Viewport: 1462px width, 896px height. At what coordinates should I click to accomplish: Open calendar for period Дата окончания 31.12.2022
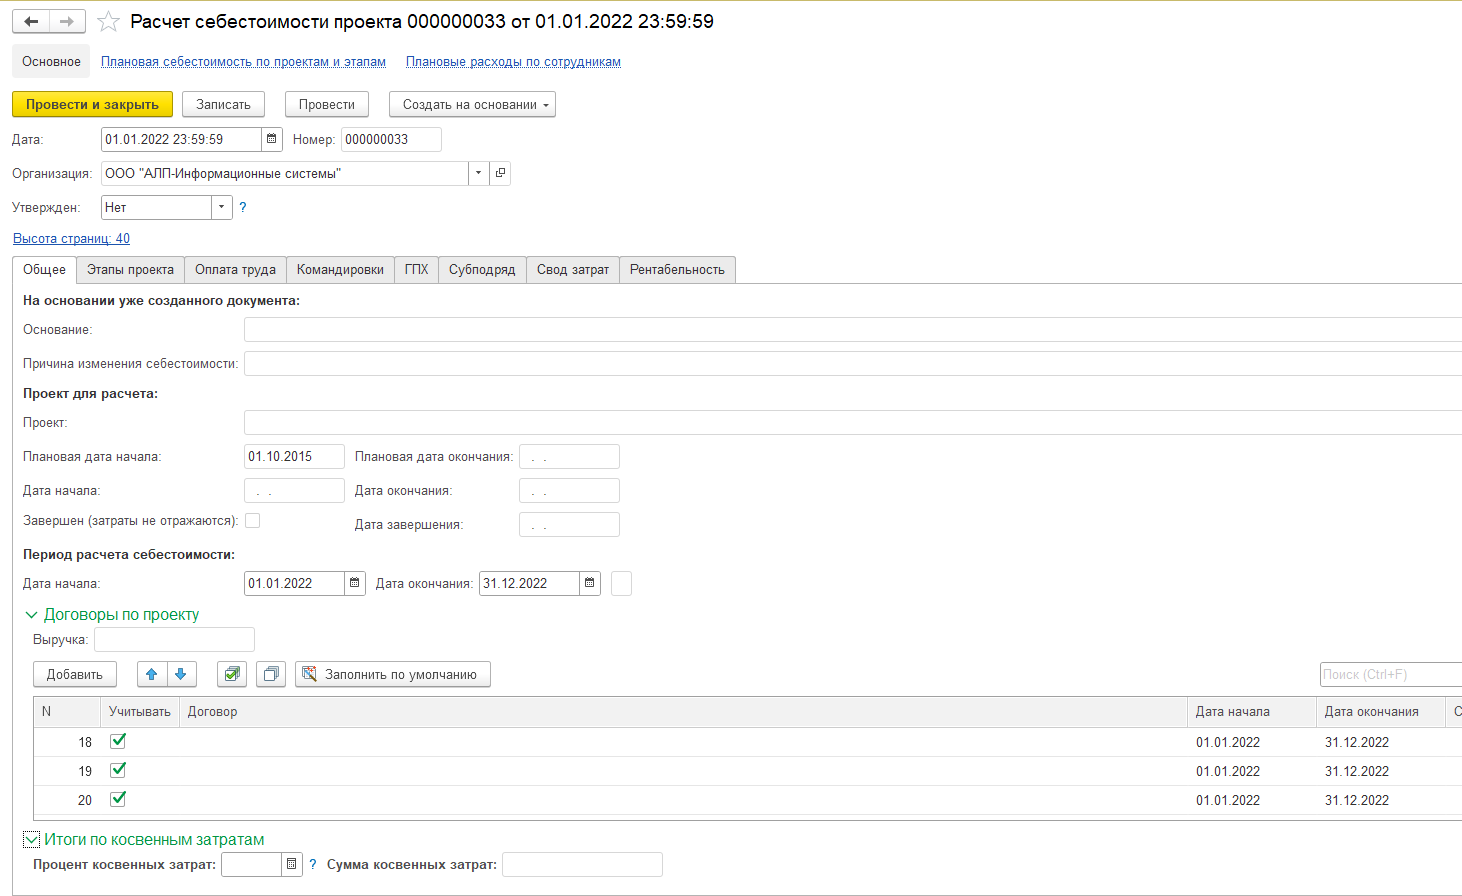[590, 583]
